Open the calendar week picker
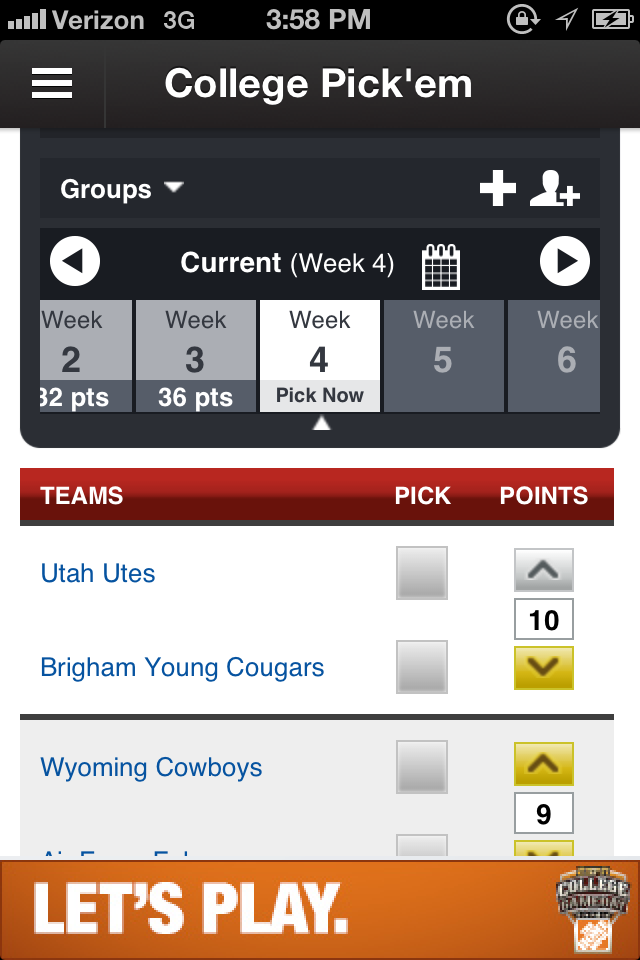640x960 pixels. coord(441,265)
